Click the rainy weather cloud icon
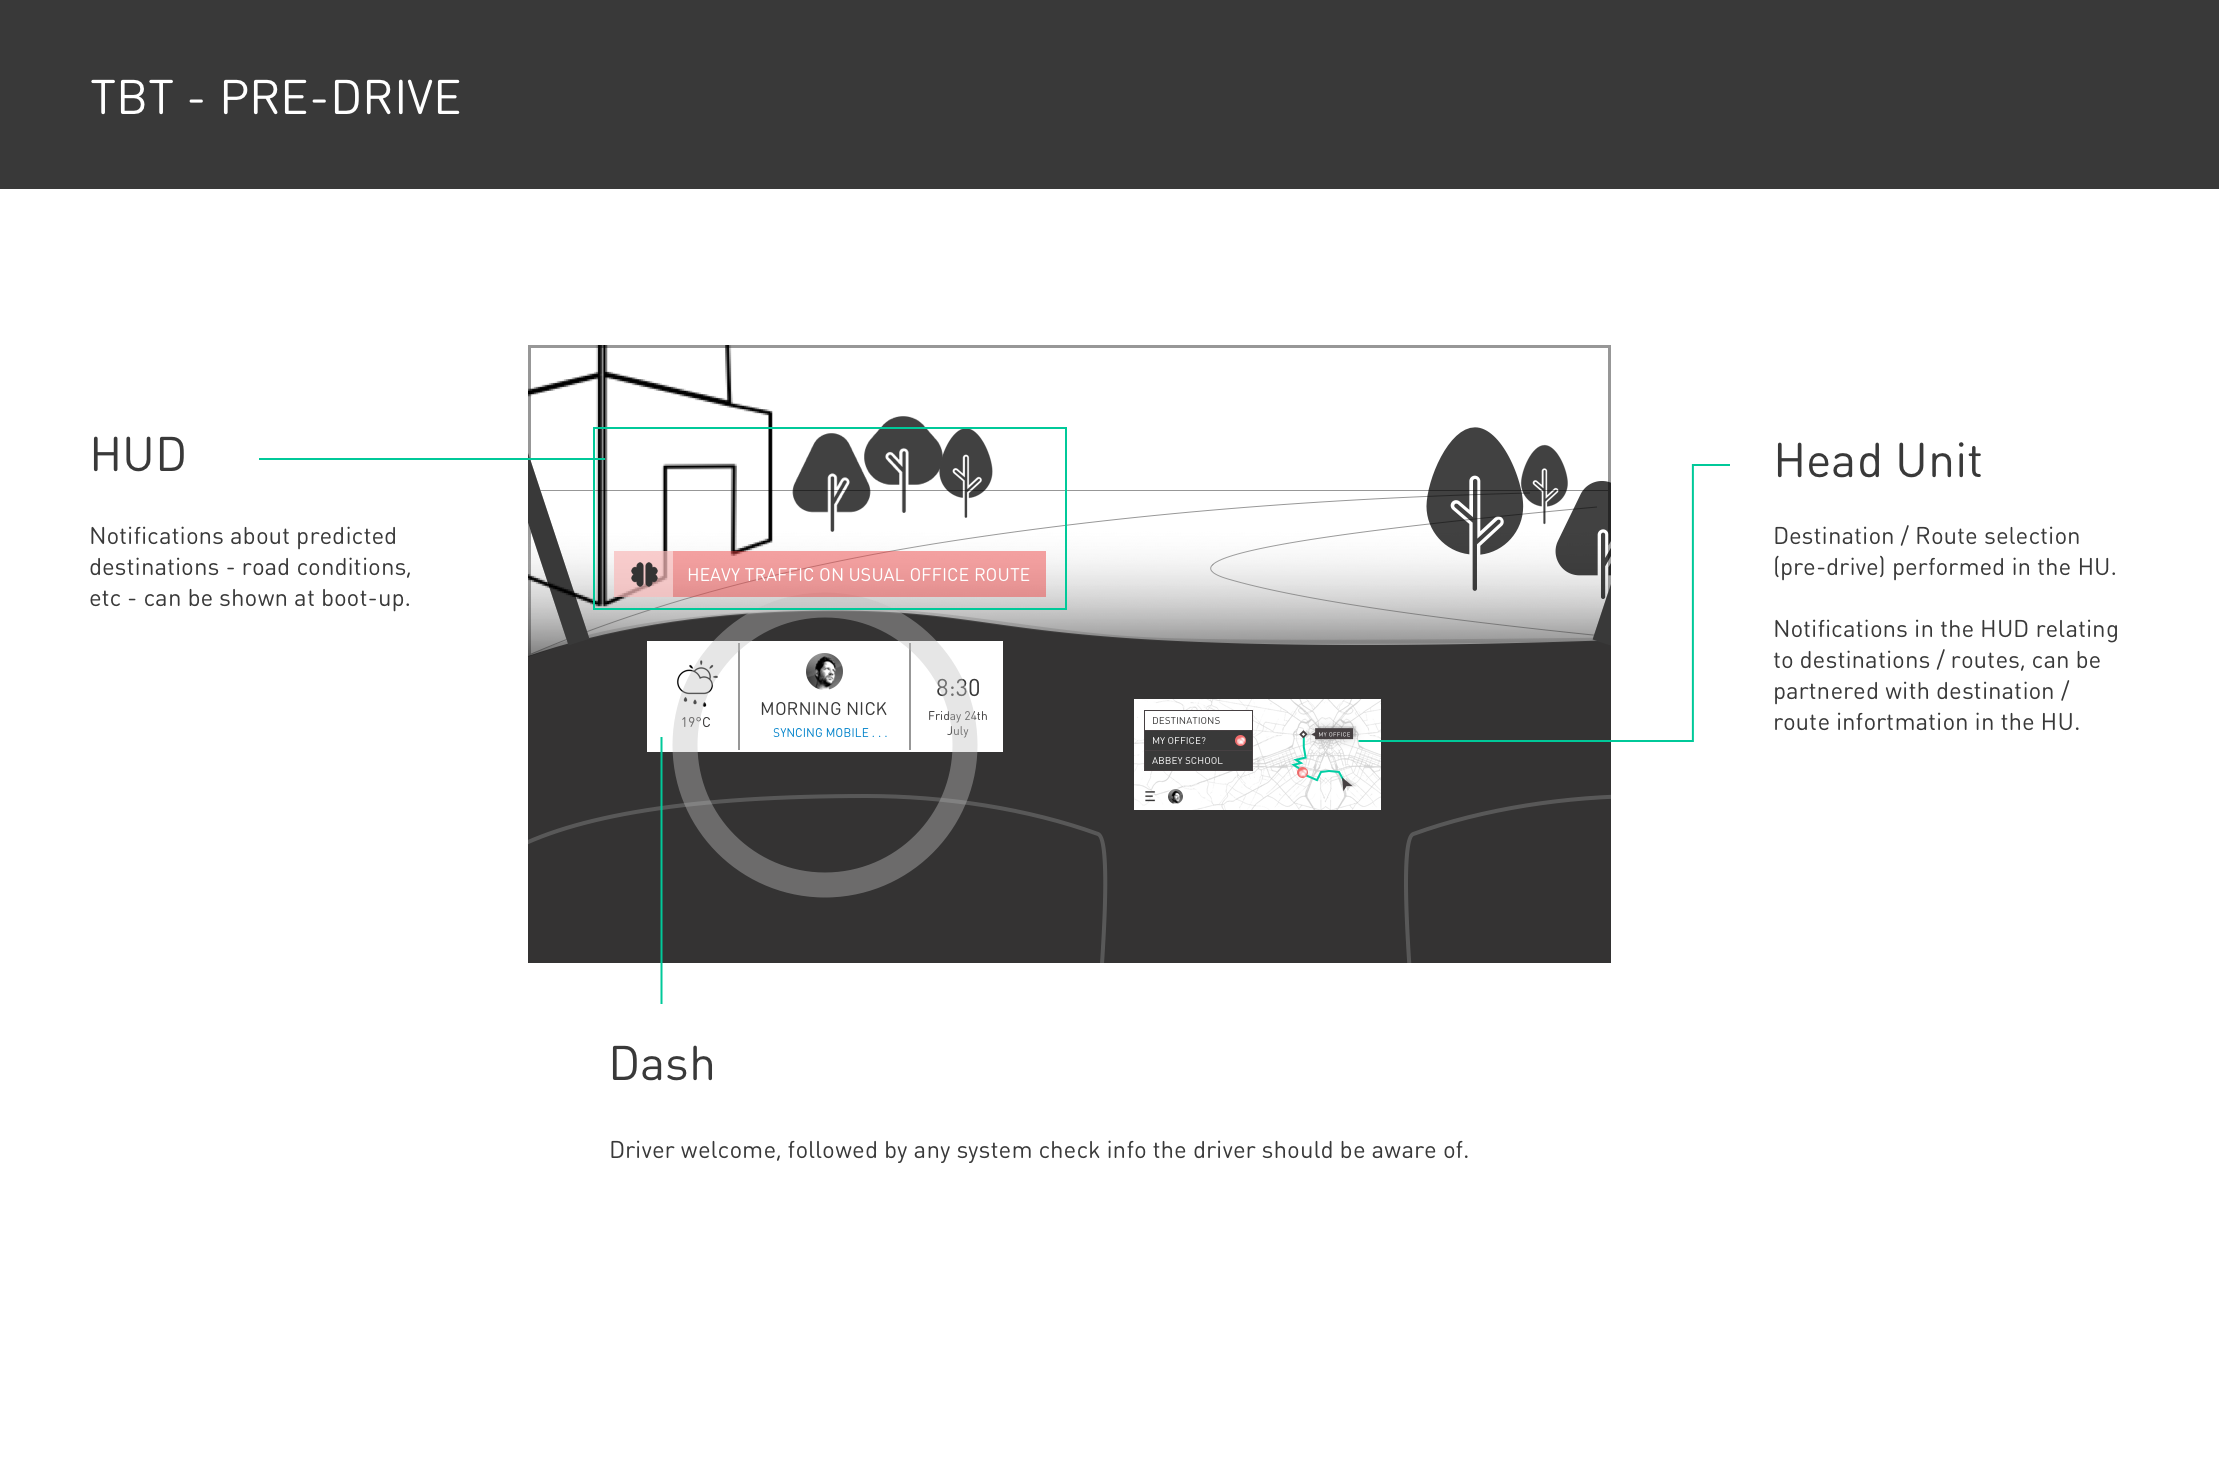Image resolution: width=2219 pixels, height=1473 pixels. tap(695, 682)
